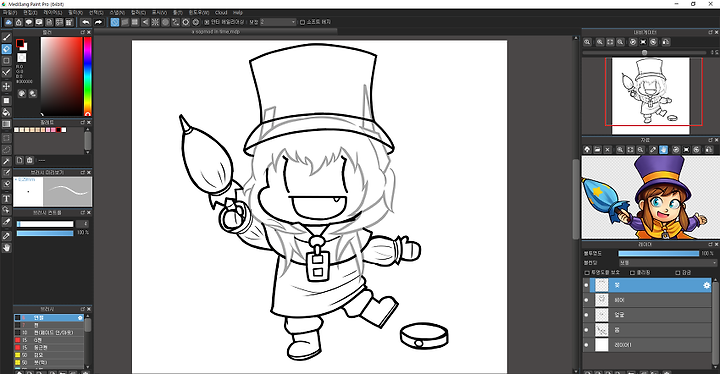Select the 둥근펜 brush in brush list
720x374 pixels.
tap(49, 348)
